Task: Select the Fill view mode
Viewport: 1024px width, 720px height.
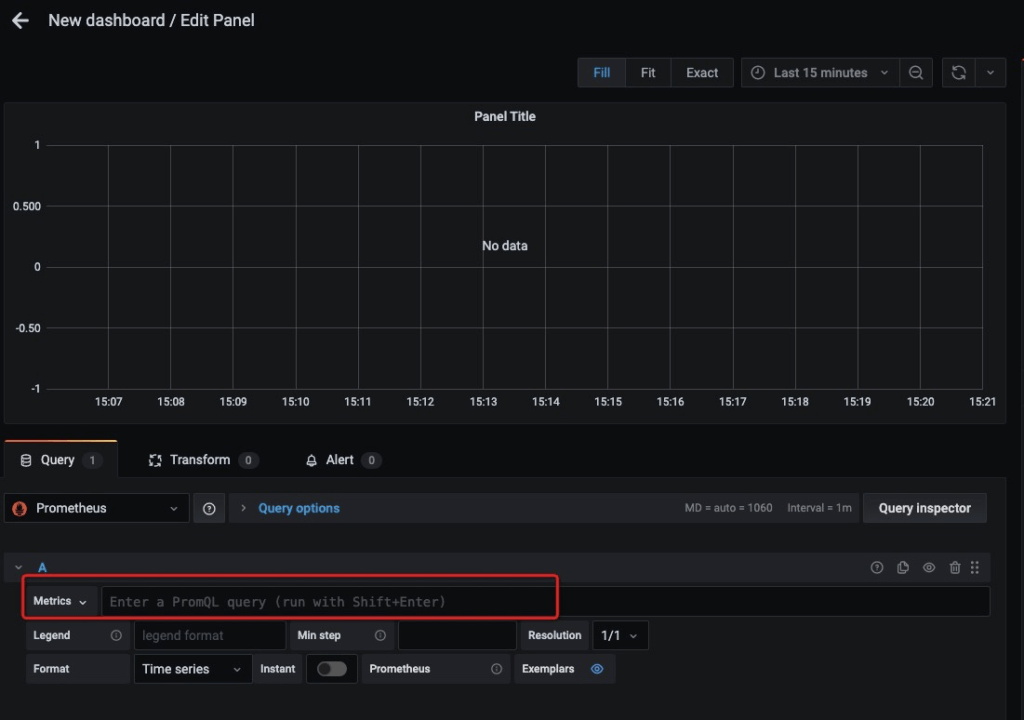Action: [x=601, y=73]
